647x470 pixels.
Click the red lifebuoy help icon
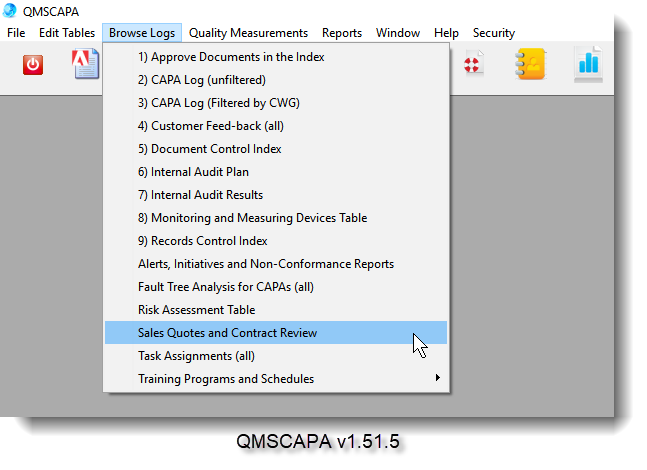coord(472,66)
